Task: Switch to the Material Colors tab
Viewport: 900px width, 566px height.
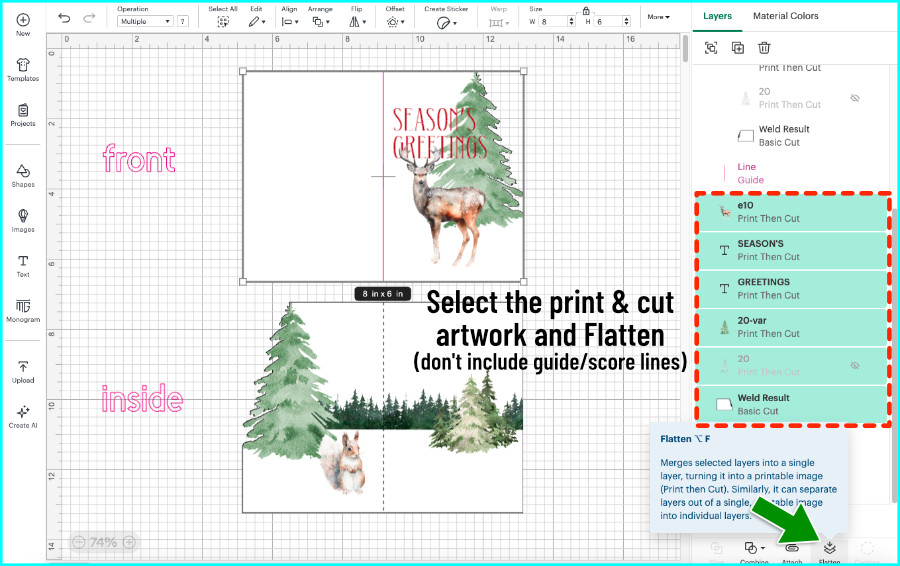Action: tap(786, 16)
